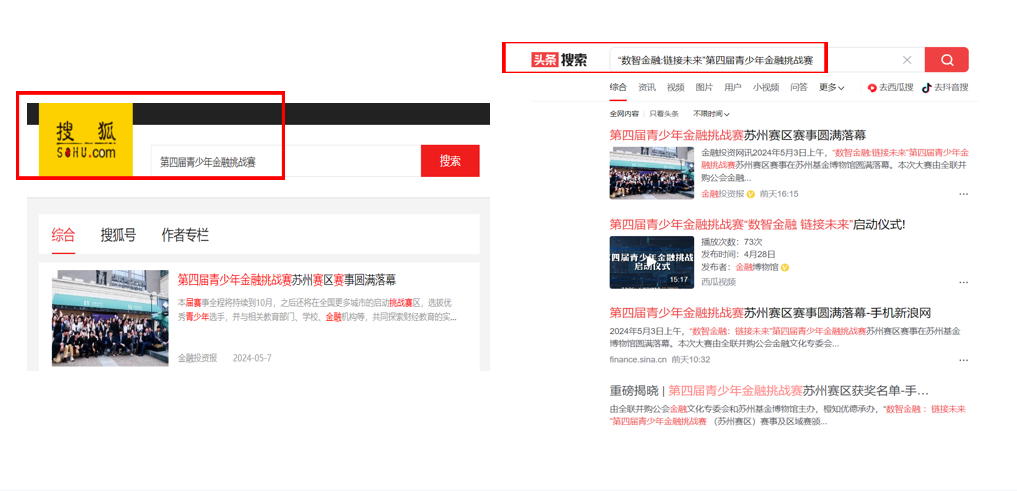Image resolution: width=1017 pixels, height=491 pixels.
Task: Click source 金融投资报 under Sohu result
Action: pos(198,358)
